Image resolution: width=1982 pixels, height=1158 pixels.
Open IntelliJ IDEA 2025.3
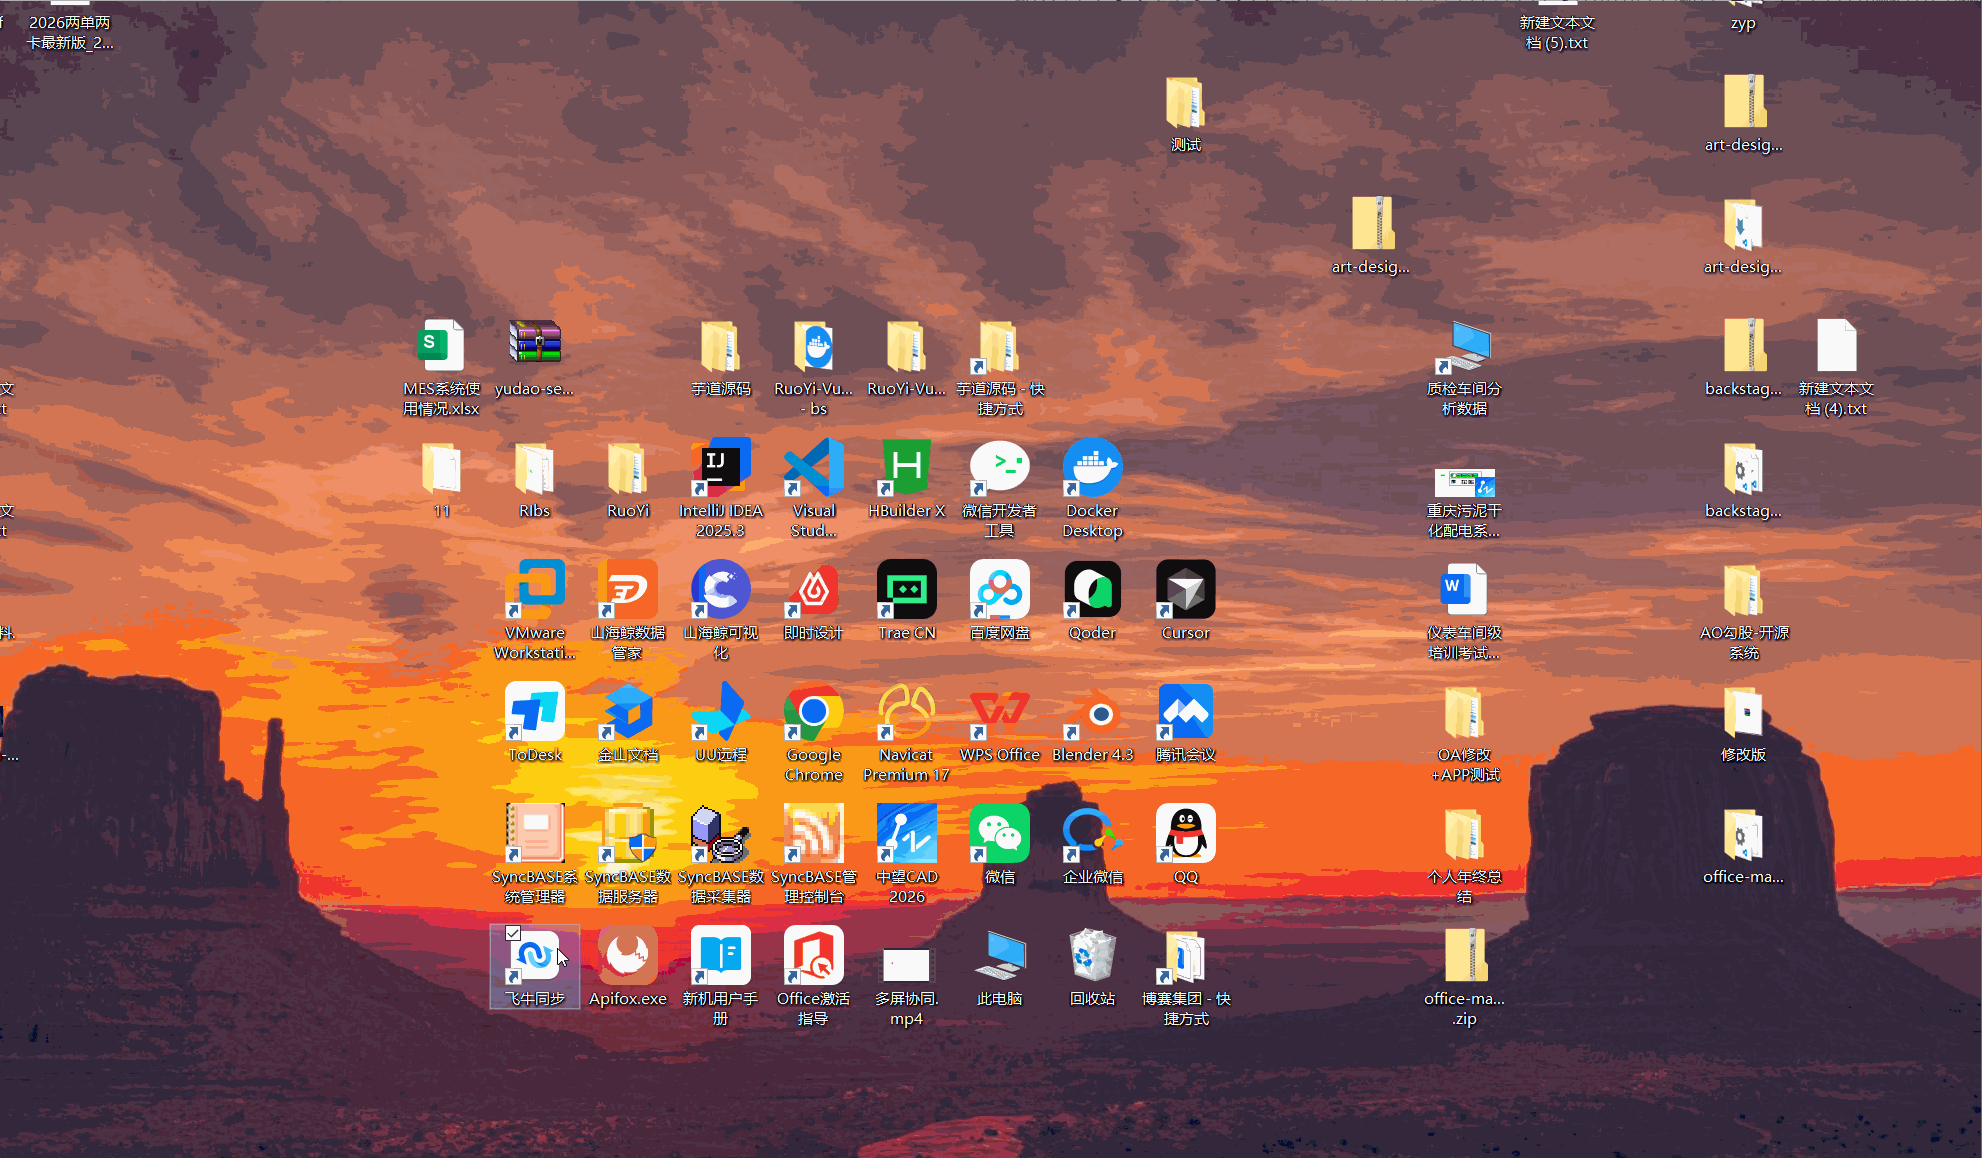tap(721, 467)
